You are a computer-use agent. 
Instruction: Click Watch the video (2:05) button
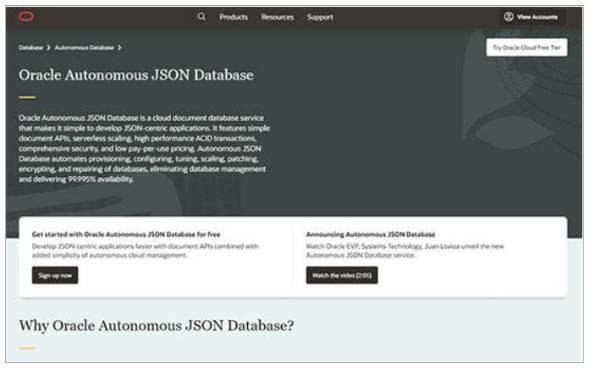click(342, 275)
